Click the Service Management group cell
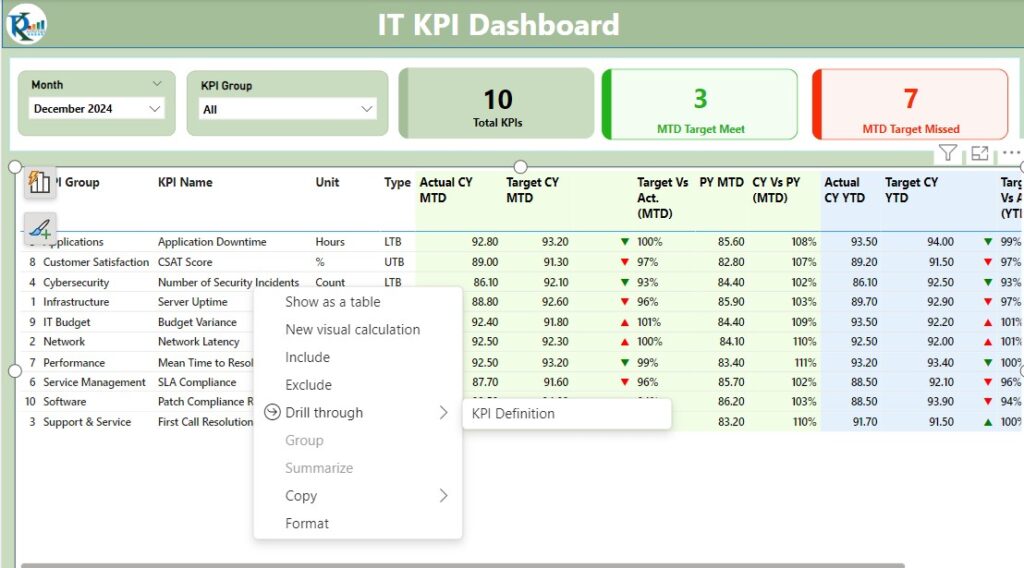Screen dimensions: 1024x568 tap(94, 382)
